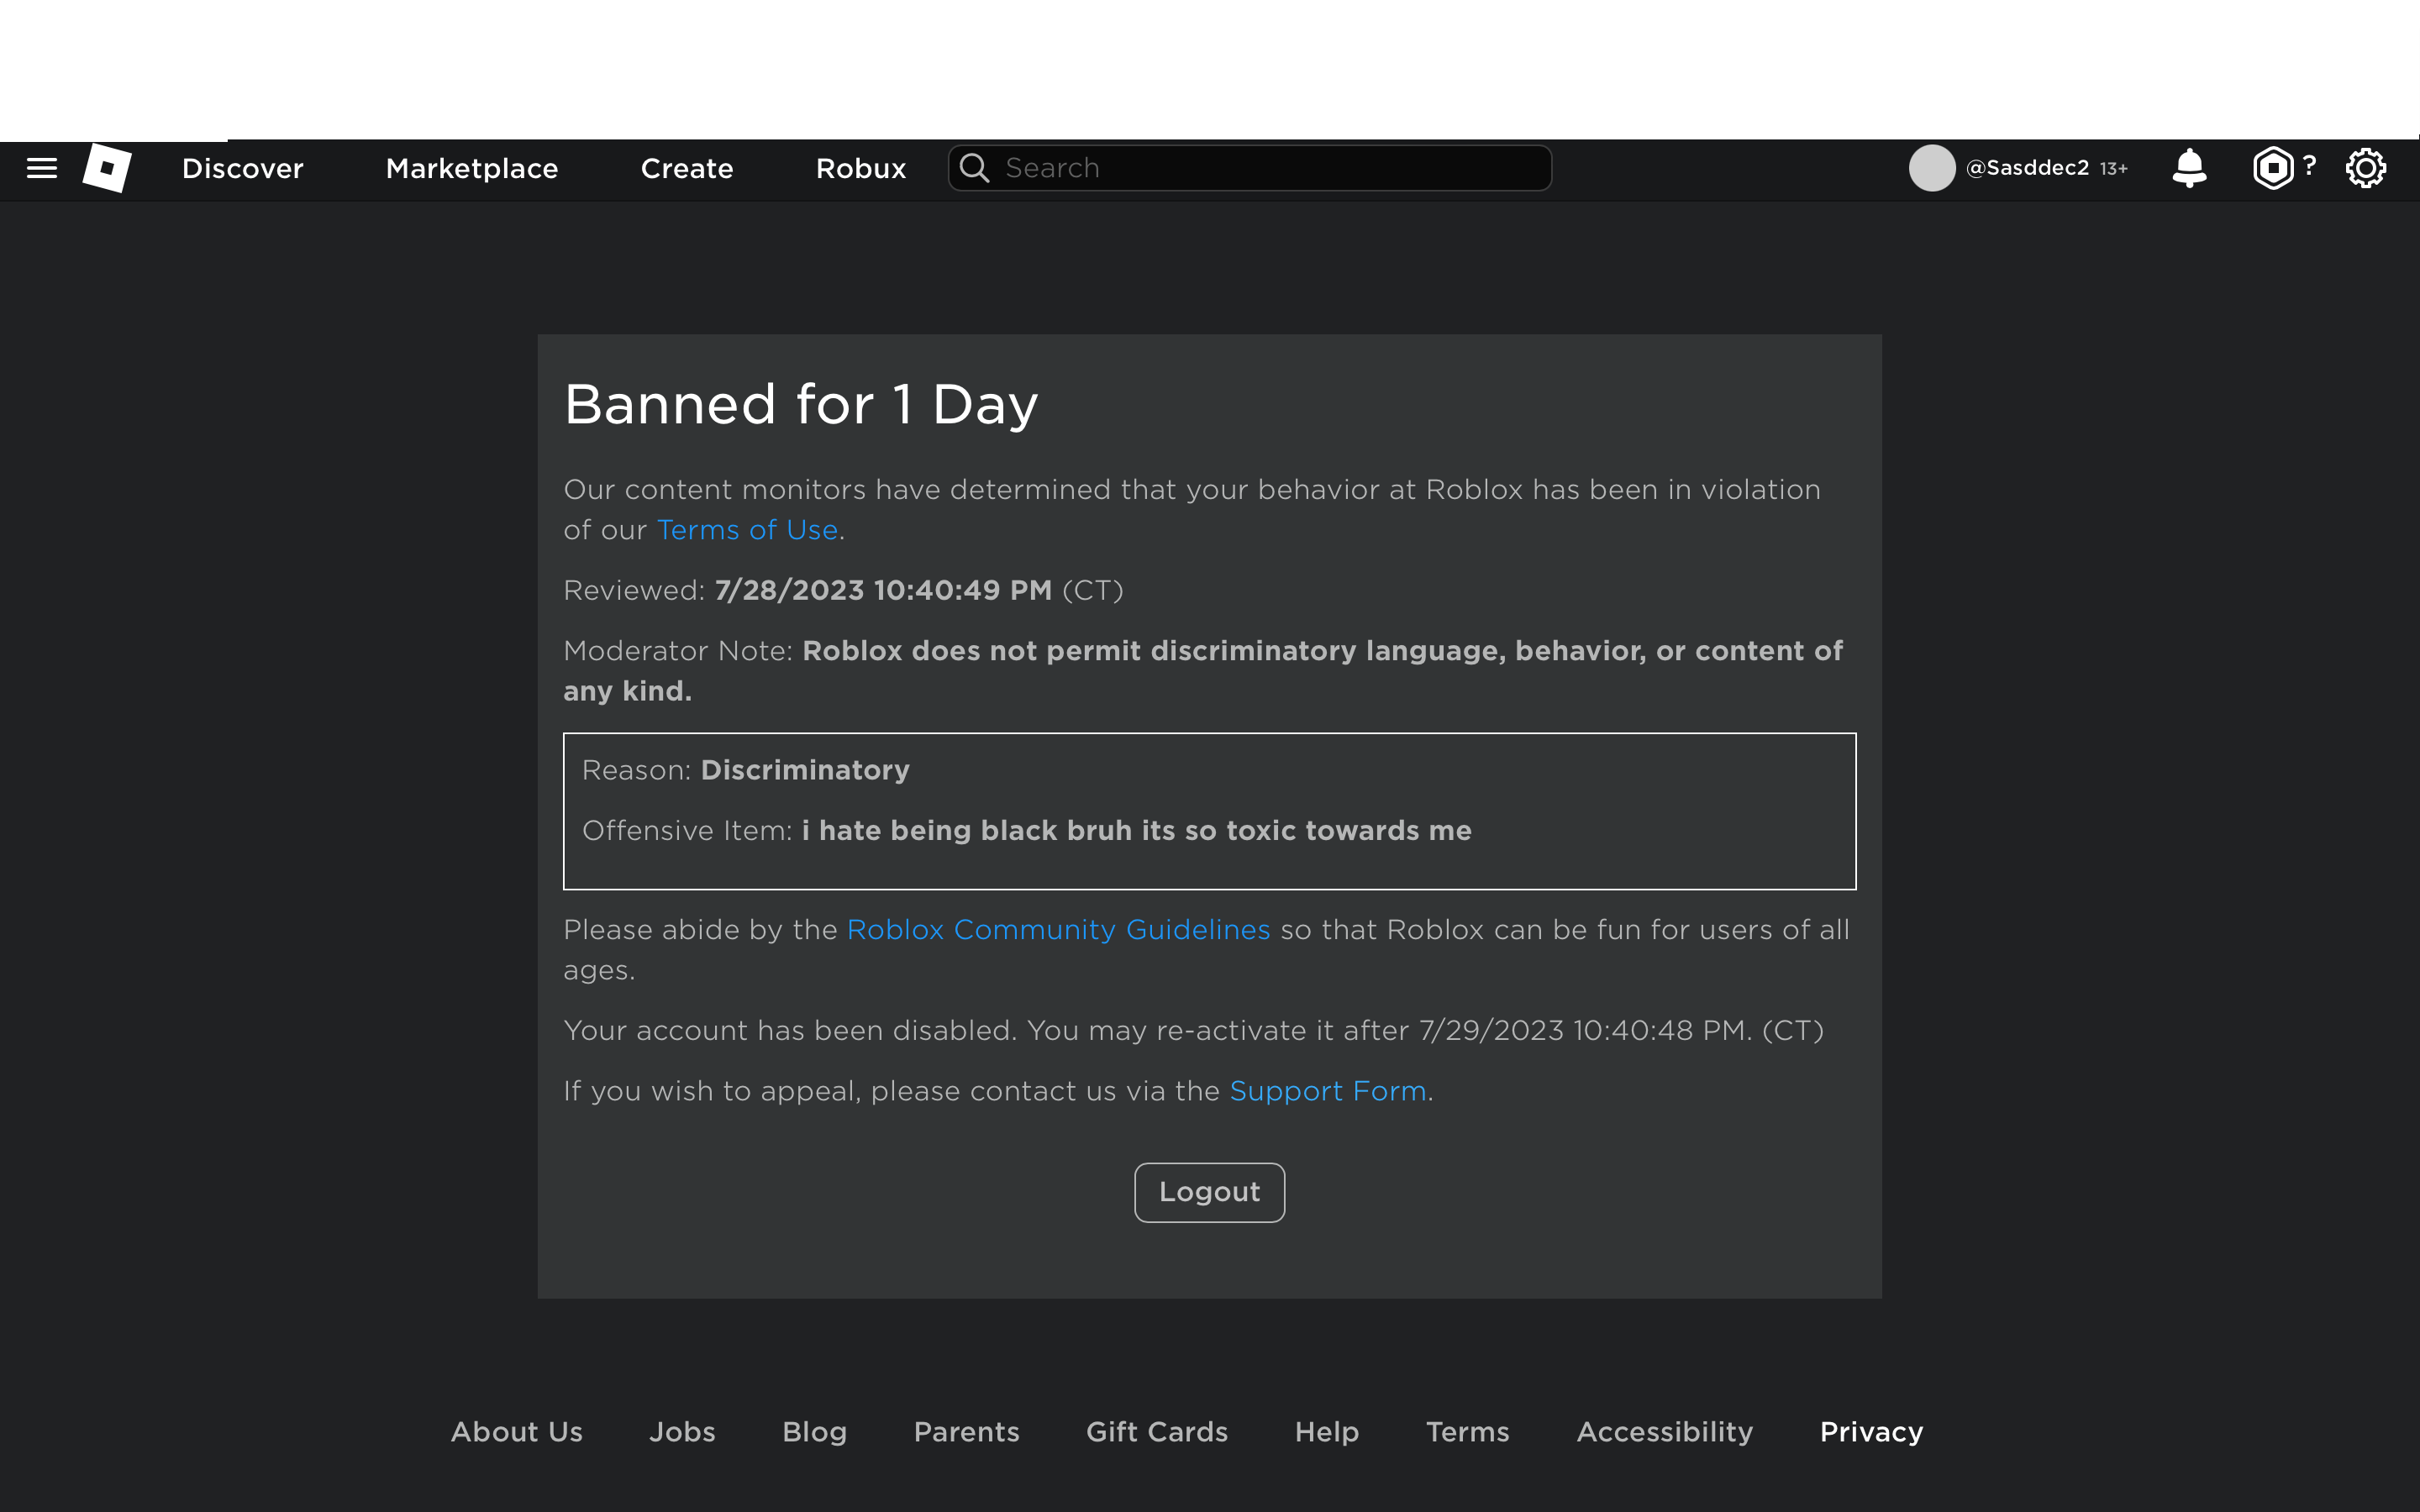2420x1512 pixels.
Task: Open the notifications bell
Action: pyautogui.click(x=2189, y=168)
